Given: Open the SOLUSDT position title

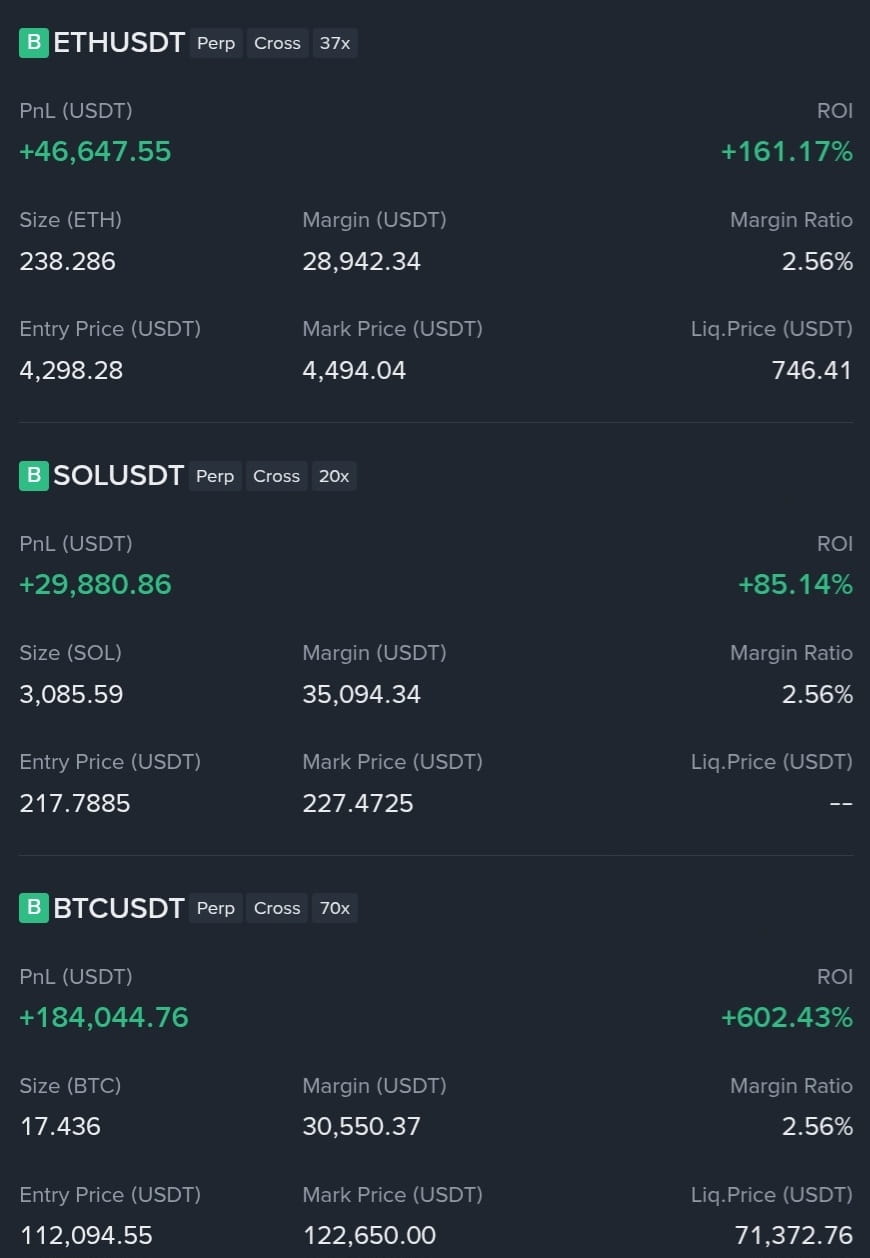Looking at the screenshot, I should tap(119, 476).
